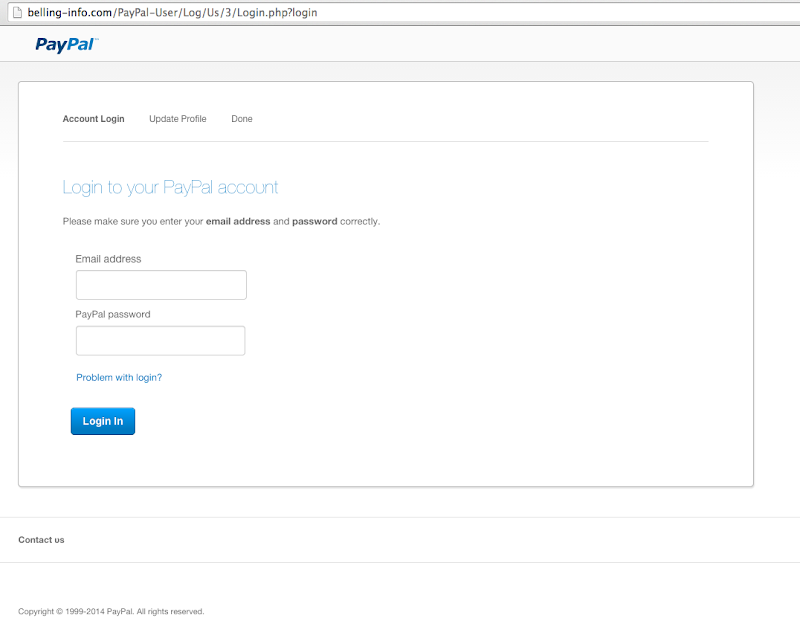Click the blue Login In button
Screen dimensions: 800x644
[103, 421]
